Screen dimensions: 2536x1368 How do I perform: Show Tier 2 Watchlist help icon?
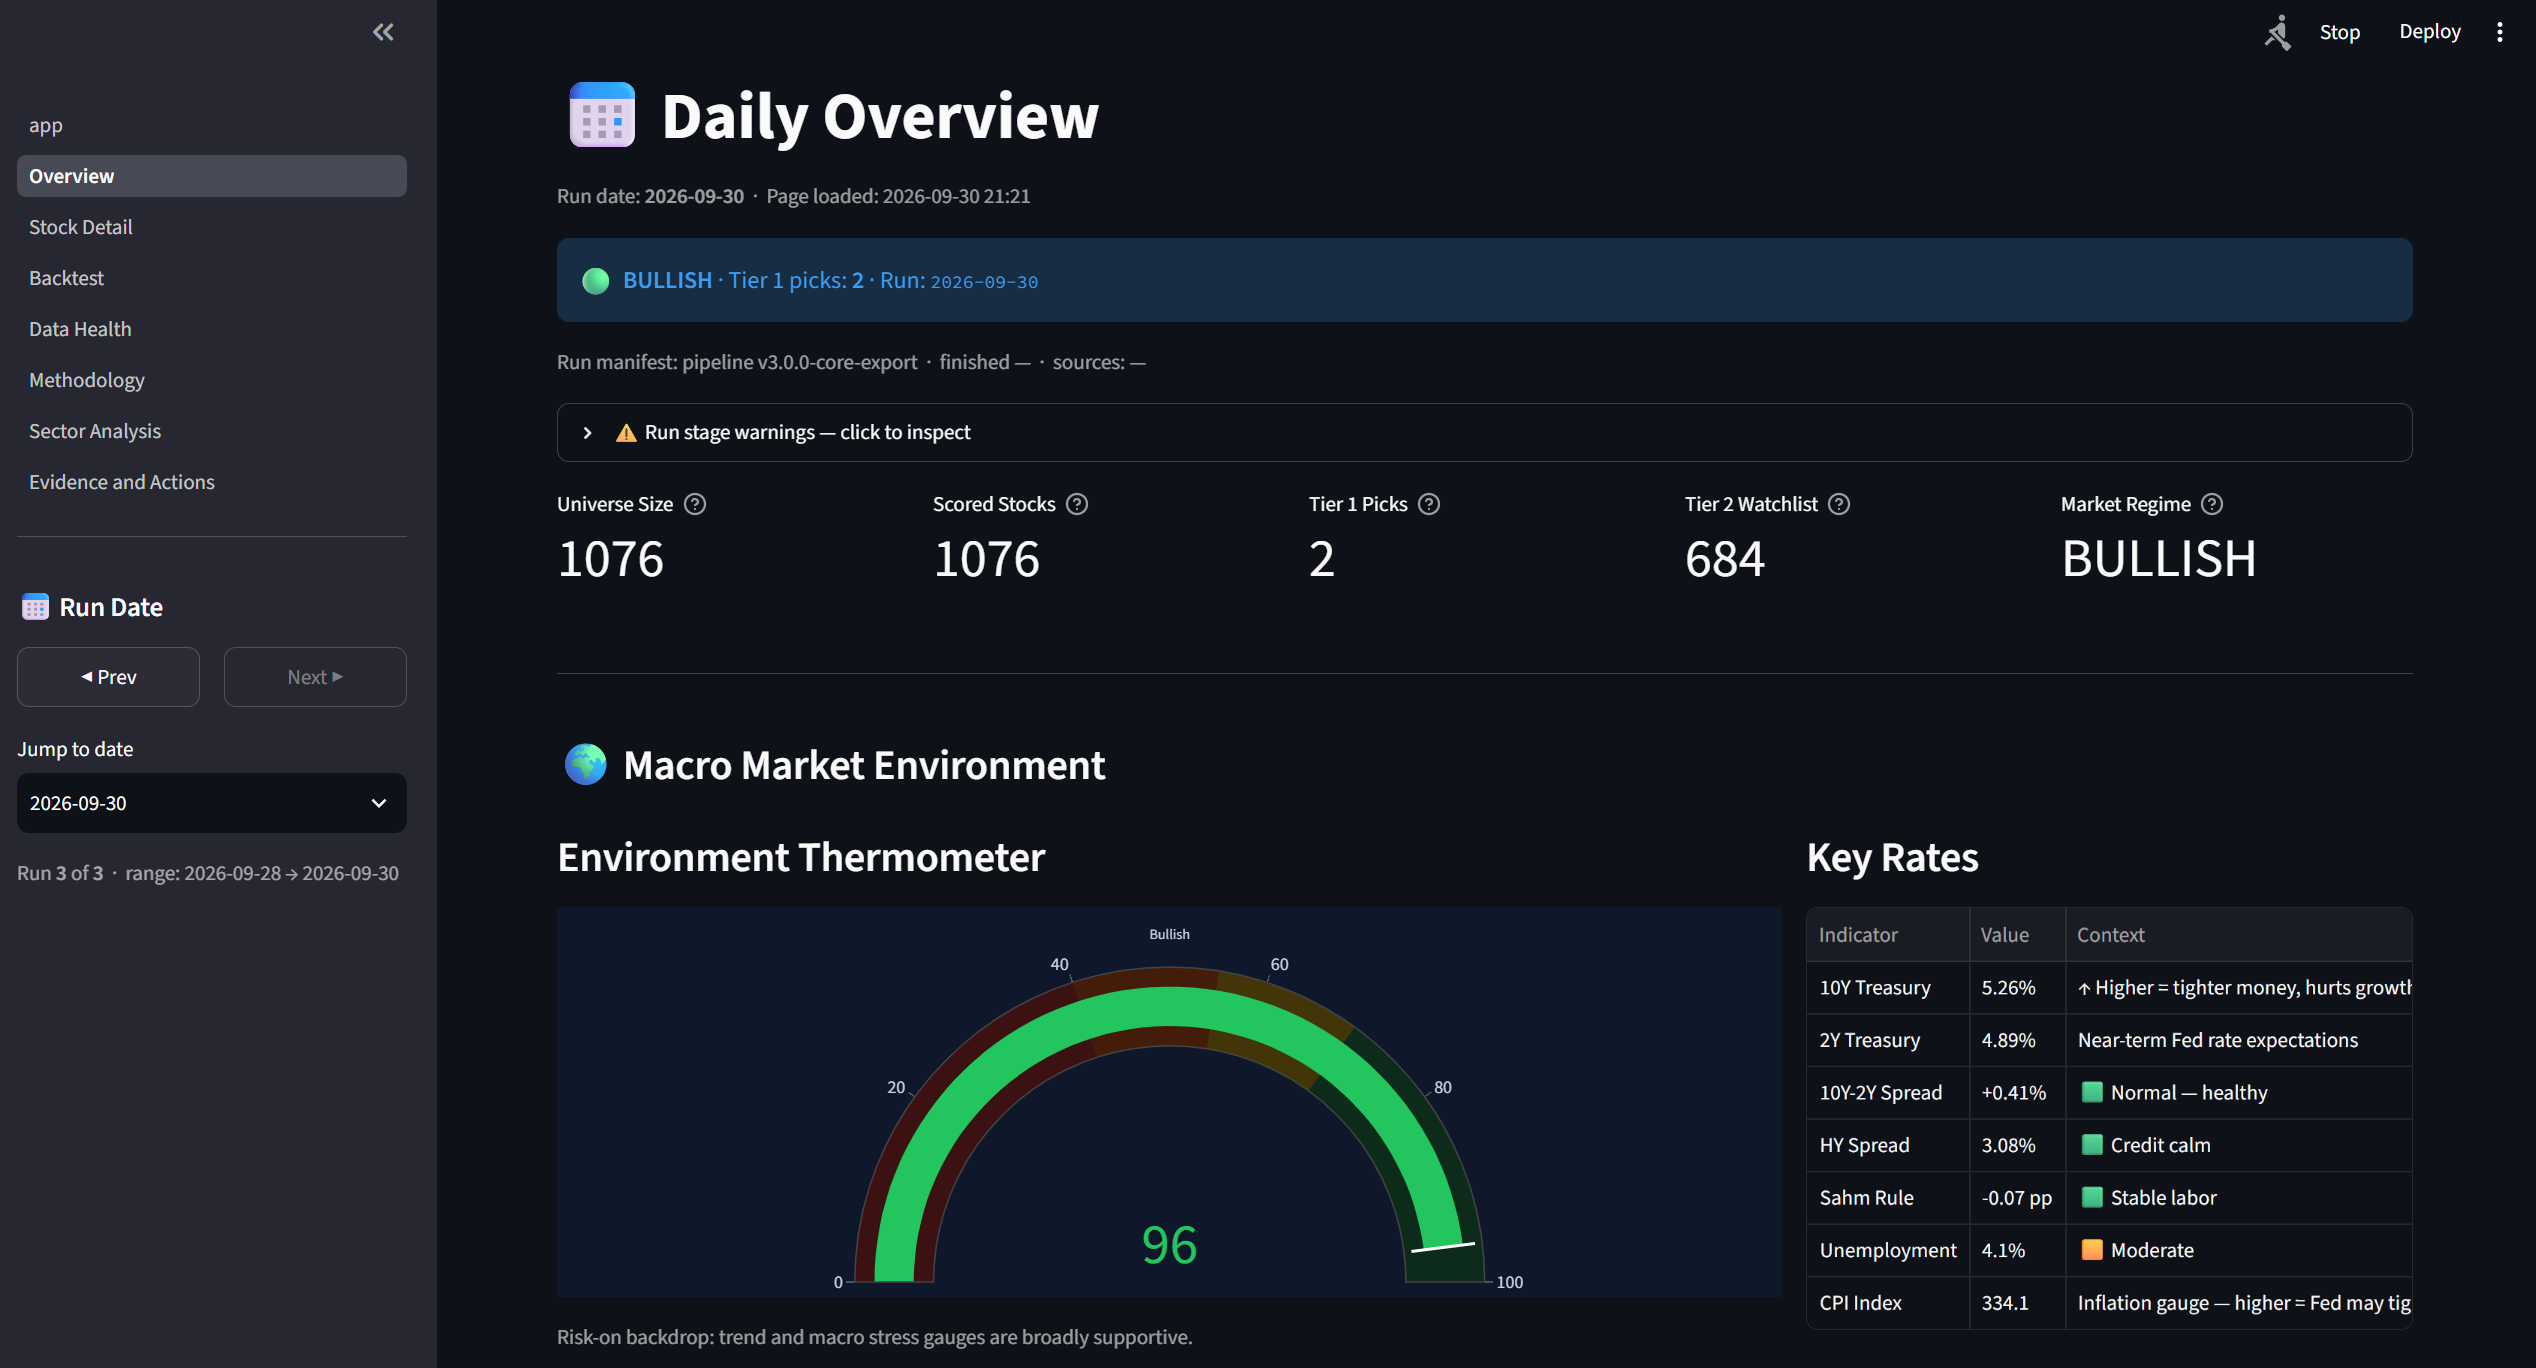tap(1839, 504)
